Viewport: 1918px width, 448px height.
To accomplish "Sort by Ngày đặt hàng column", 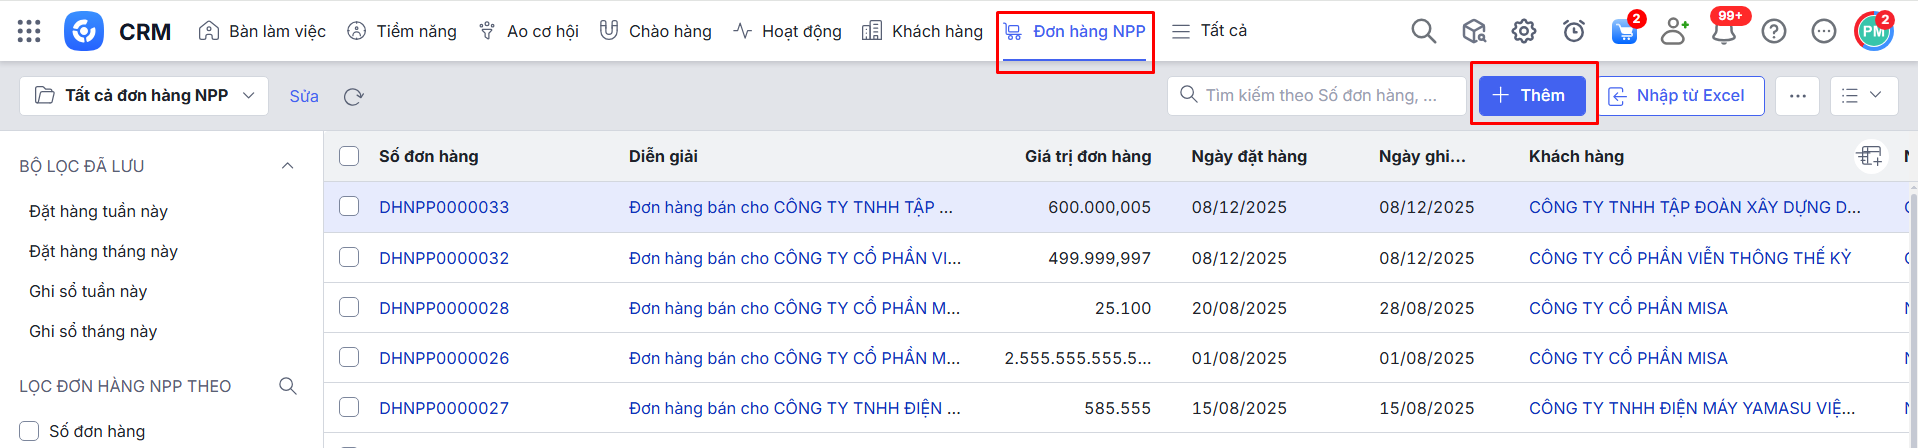I will pos(1249,156).
